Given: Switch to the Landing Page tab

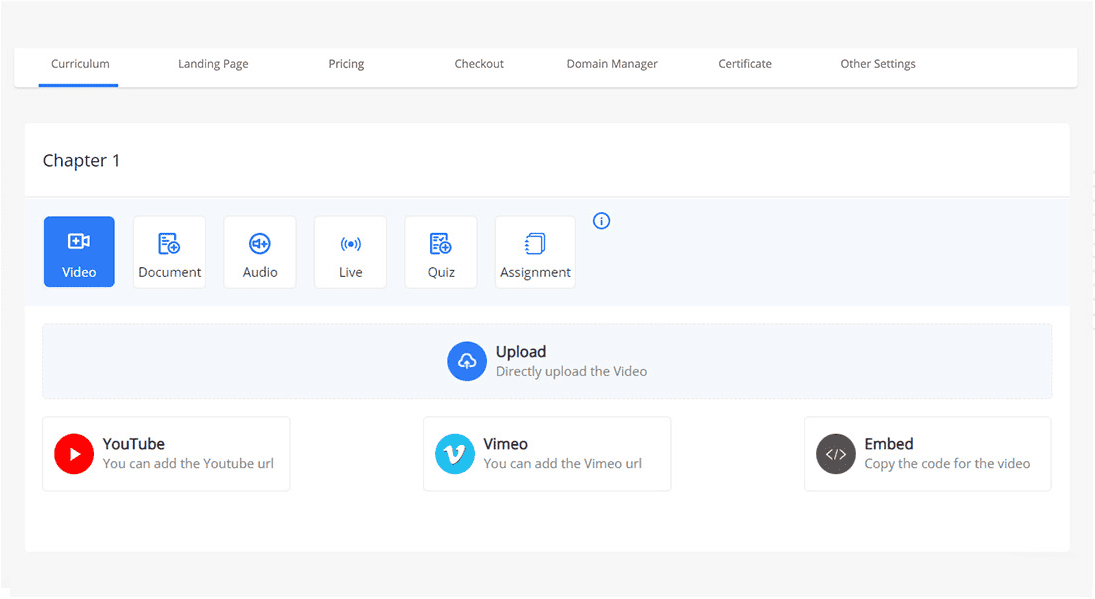Looking at the screenshot, I should click(213, 63).
